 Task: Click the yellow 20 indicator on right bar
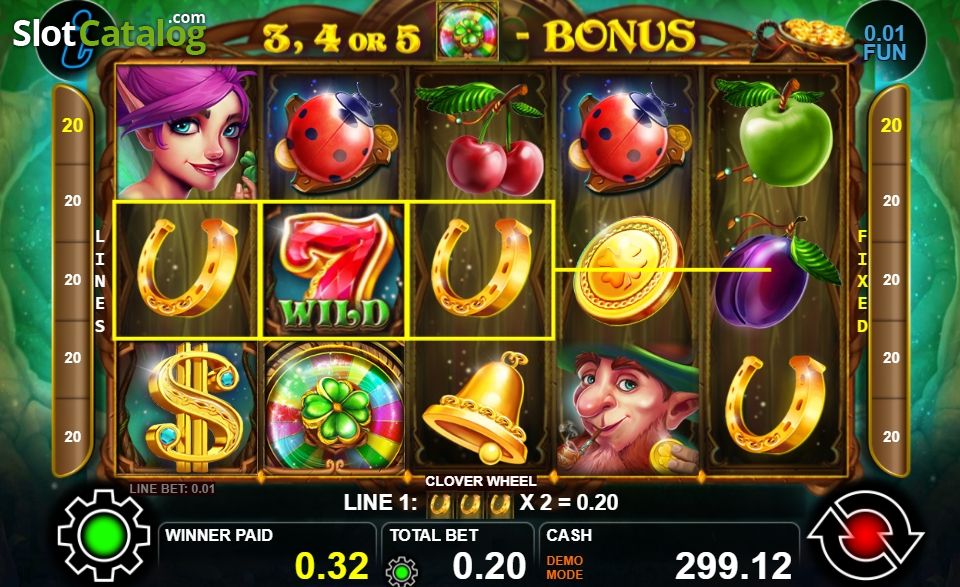(x=891, y=125)
